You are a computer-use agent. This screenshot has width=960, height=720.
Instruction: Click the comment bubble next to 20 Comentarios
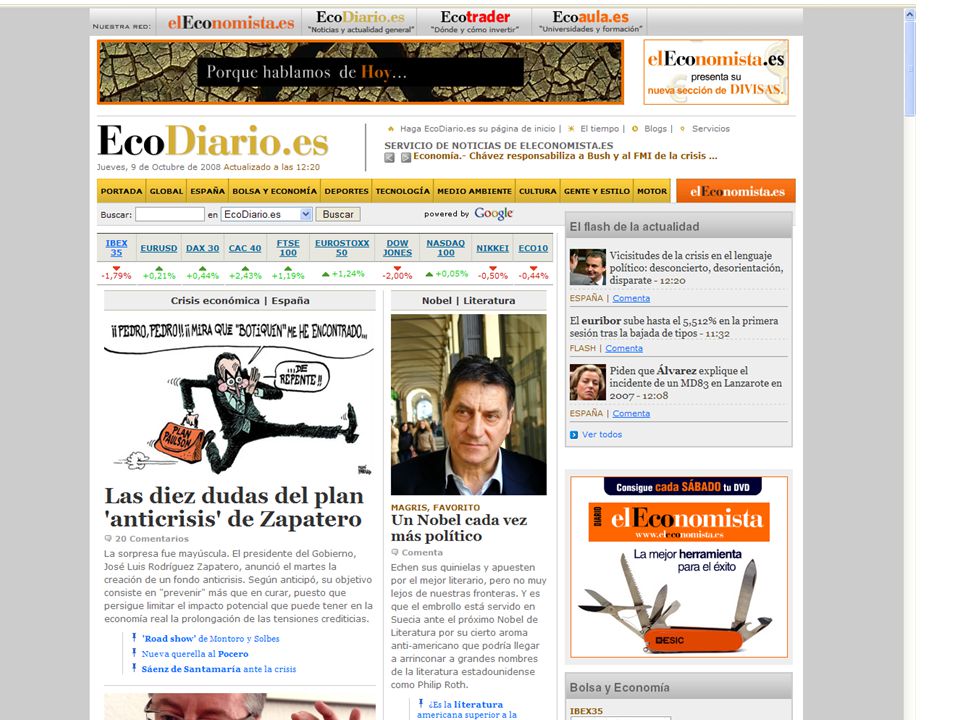tap(108, 539)
